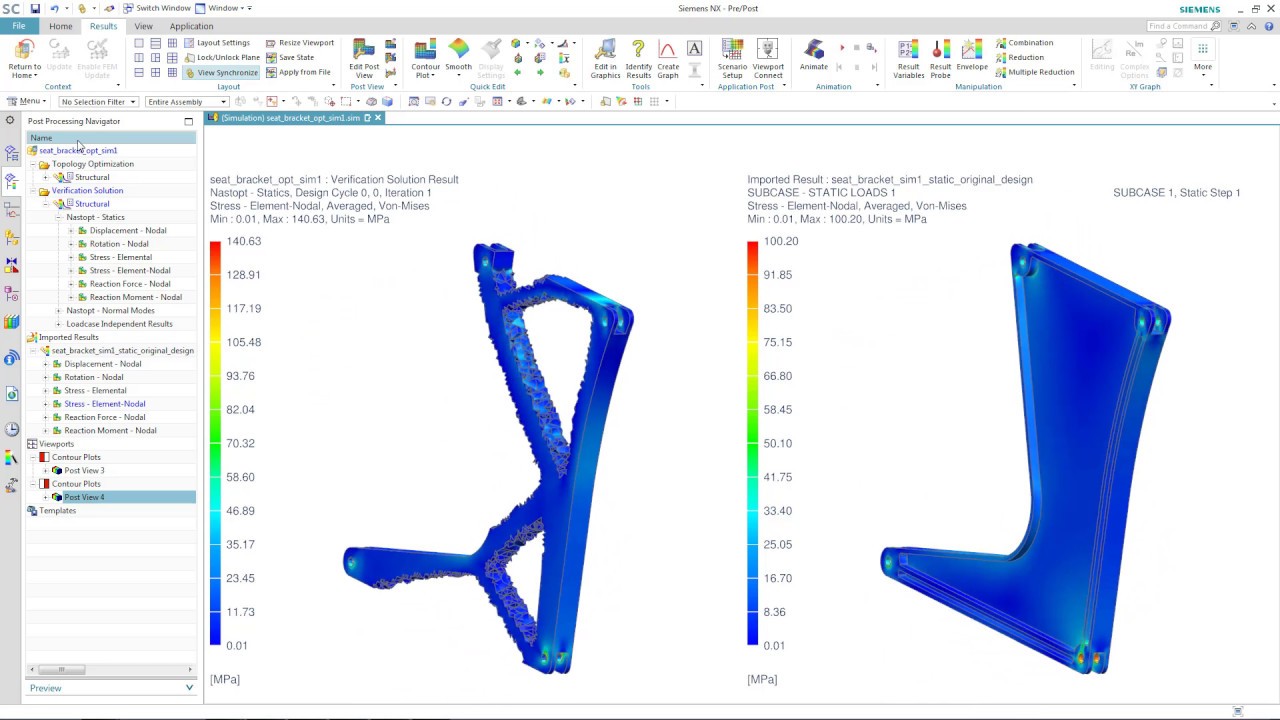Open Scenario Setup
The width and height of the screenshot is (1280, 720).
[732, 59]
